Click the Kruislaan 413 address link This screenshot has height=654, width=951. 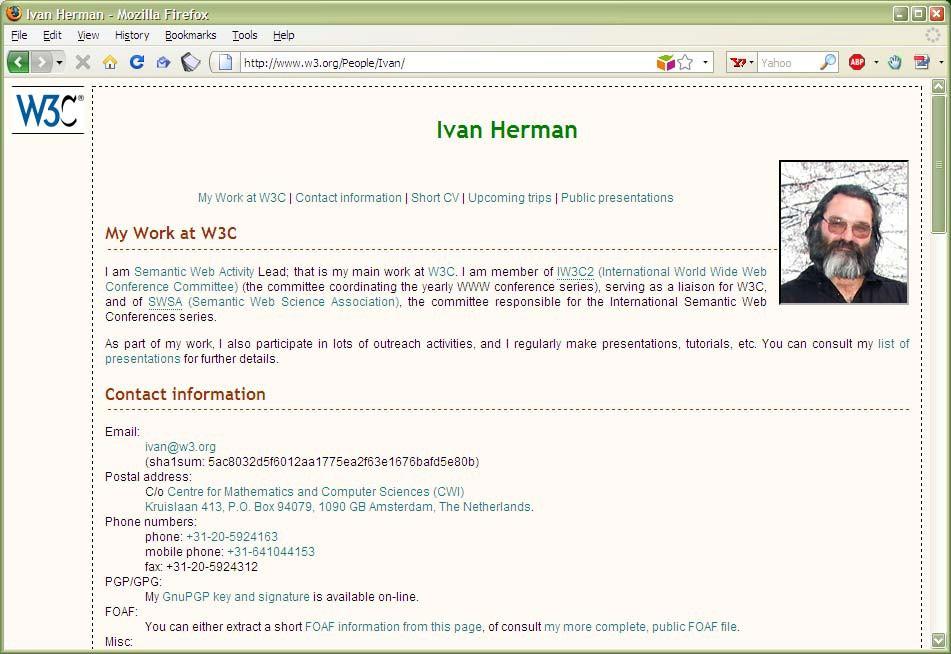(338, 507)
